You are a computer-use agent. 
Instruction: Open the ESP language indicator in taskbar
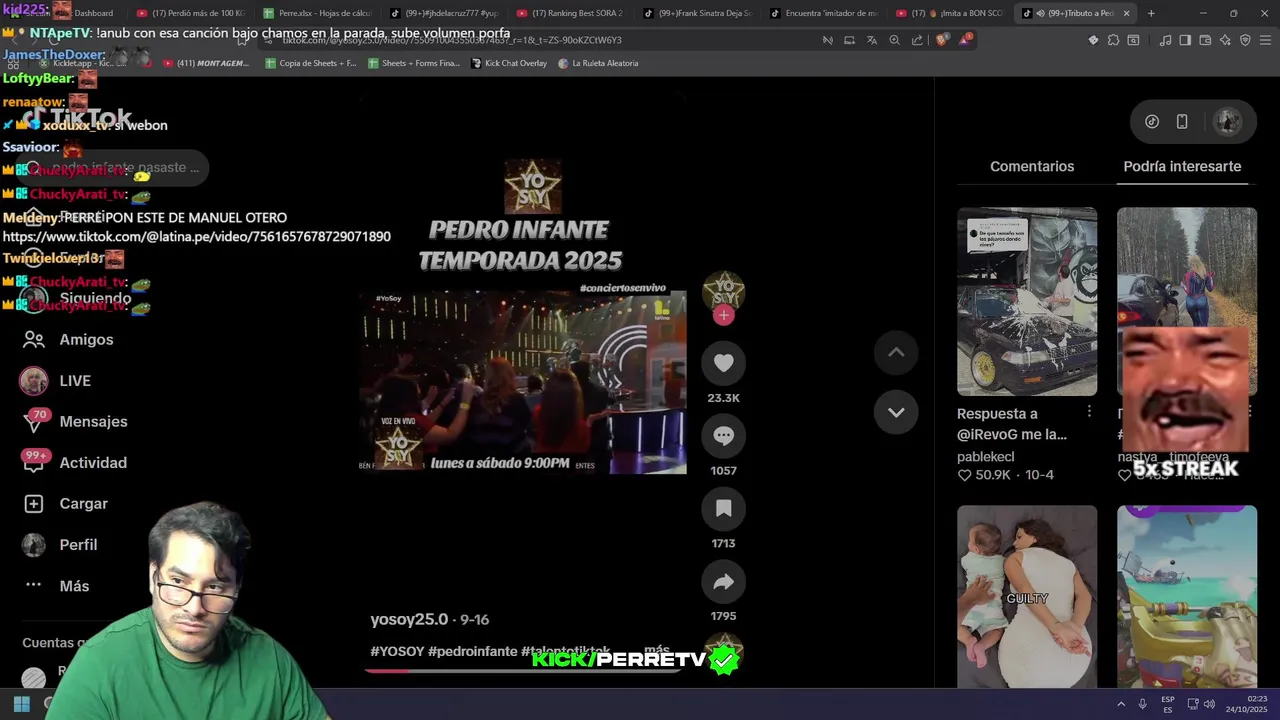(x=1168, y=704)
